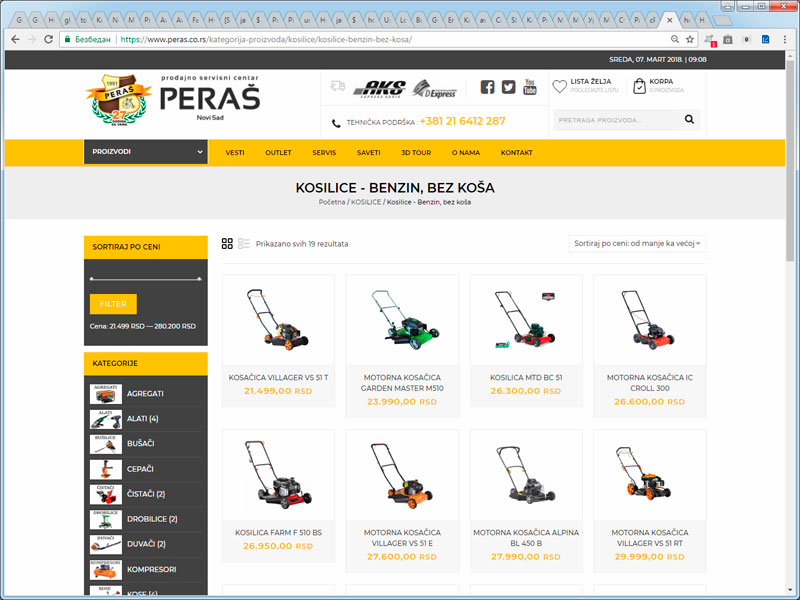Open the DROBILICE (2) category
Image resolution: width=800 pixels, height=600 pixels.
pyautogui.click(x=152, y=519)
